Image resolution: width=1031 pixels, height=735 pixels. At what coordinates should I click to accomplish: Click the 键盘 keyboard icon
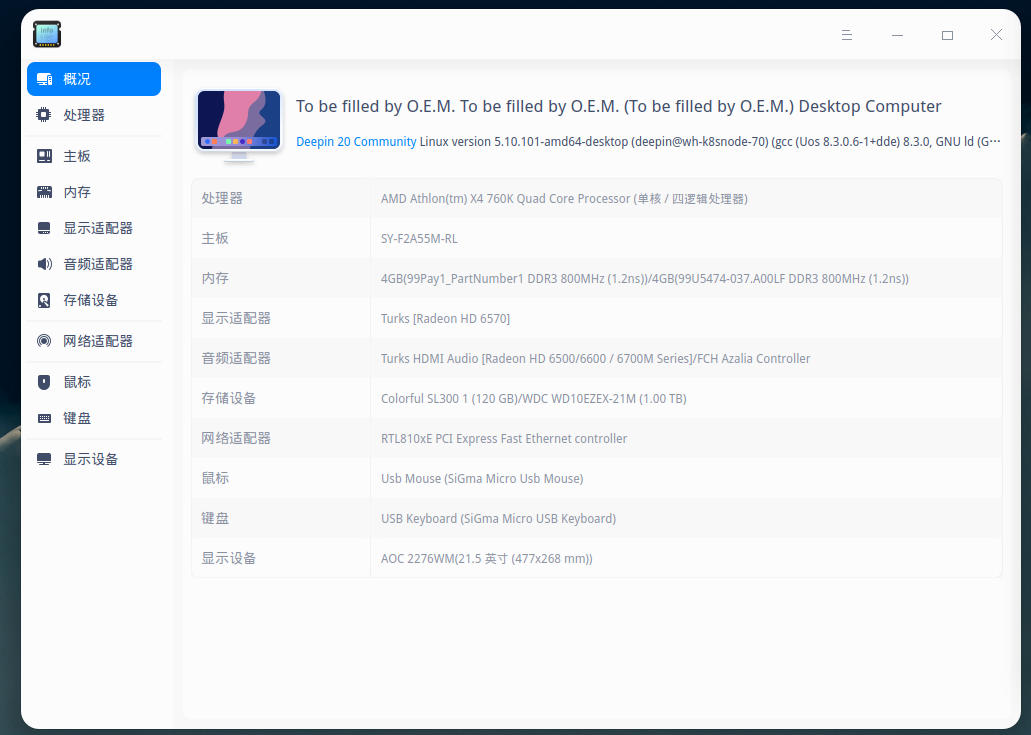tap(44, 418)
